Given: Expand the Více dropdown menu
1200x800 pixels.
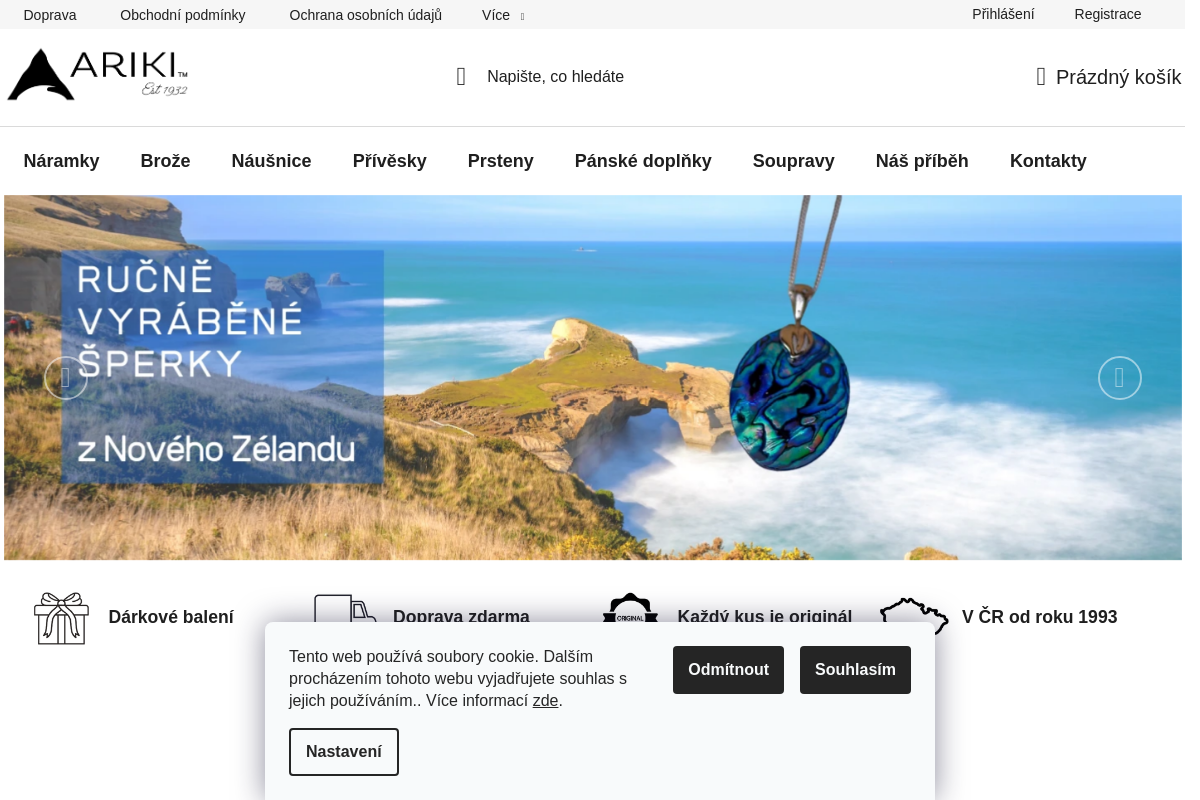Looking at the screenshot, I should click(503, 15).
